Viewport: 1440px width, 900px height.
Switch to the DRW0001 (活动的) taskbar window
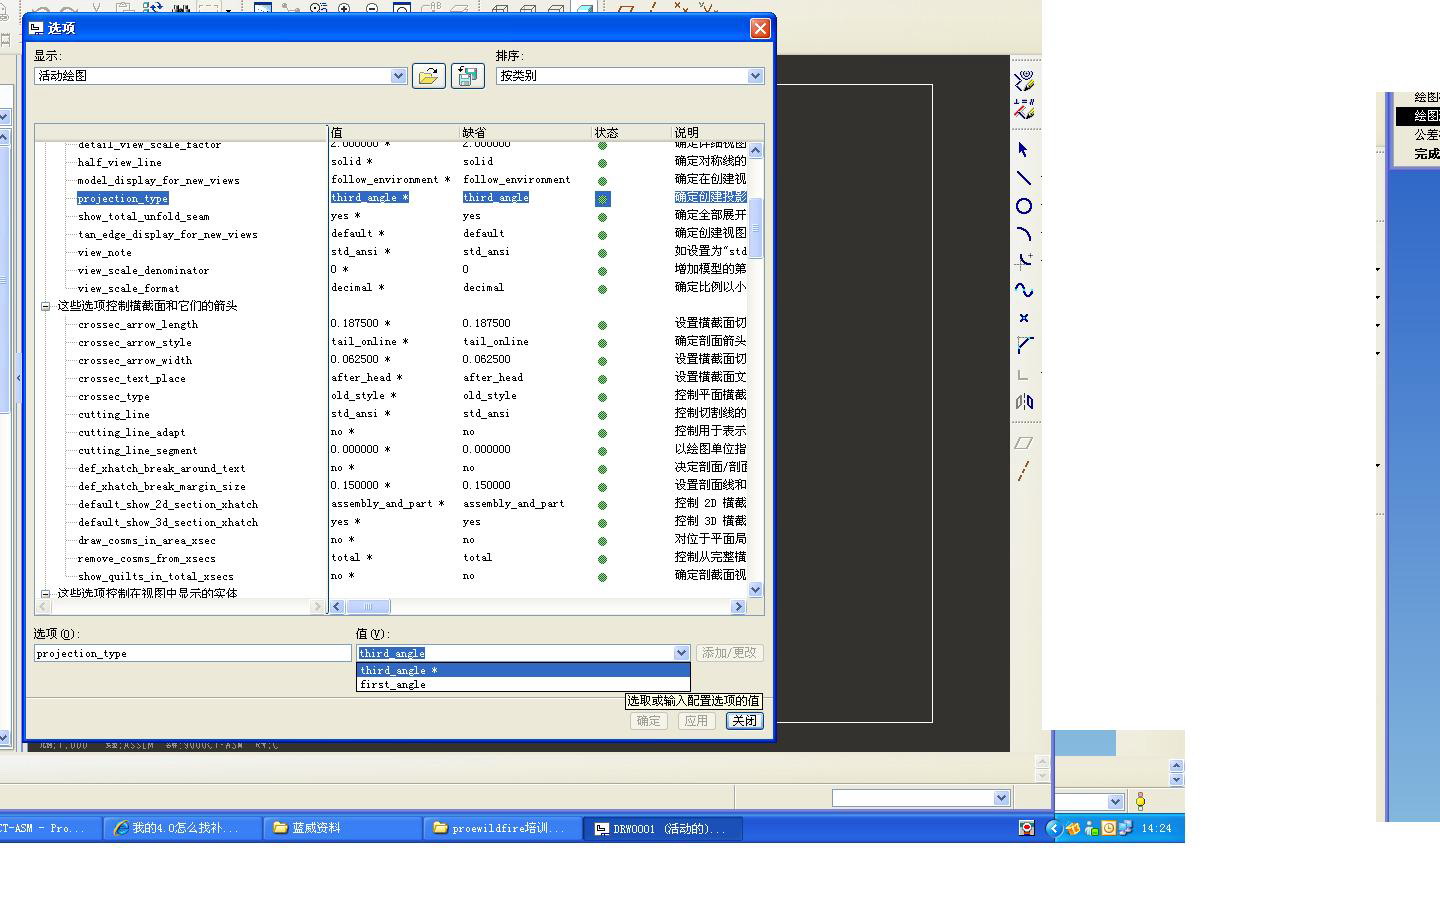click(x=663, y=828)
